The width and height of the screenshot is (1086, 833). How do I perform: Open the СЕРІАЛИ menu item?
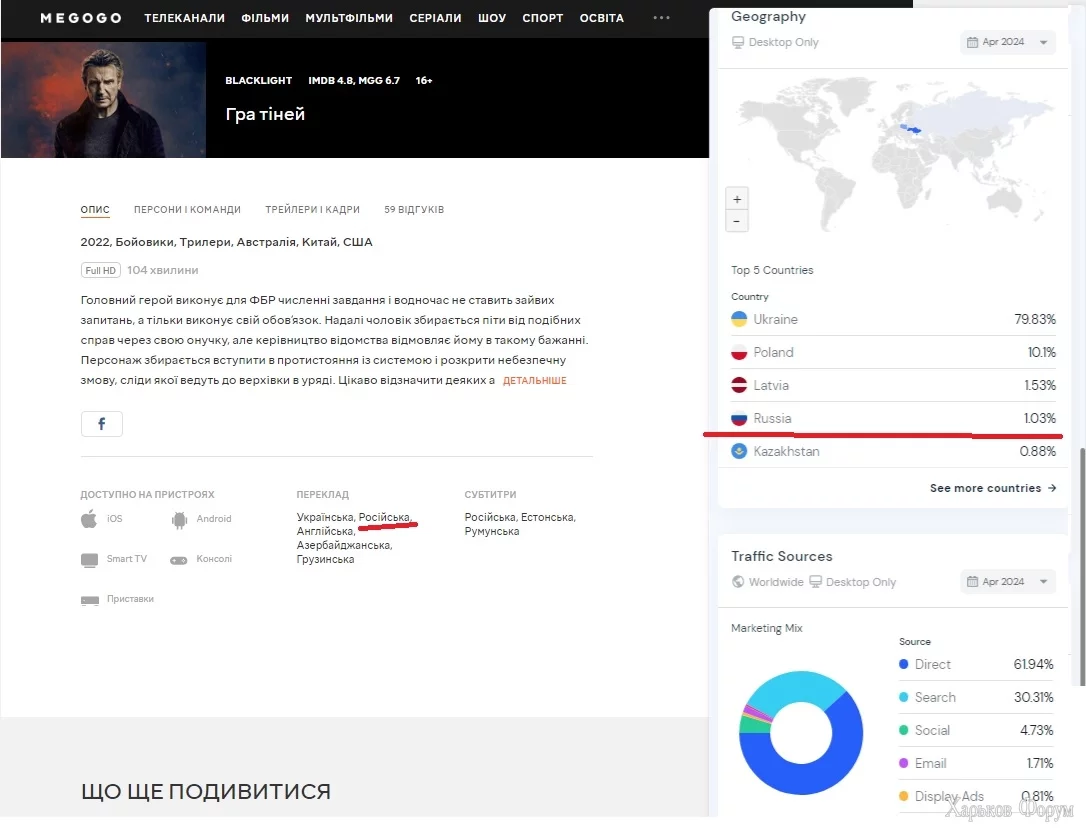[x=435, y=18]
